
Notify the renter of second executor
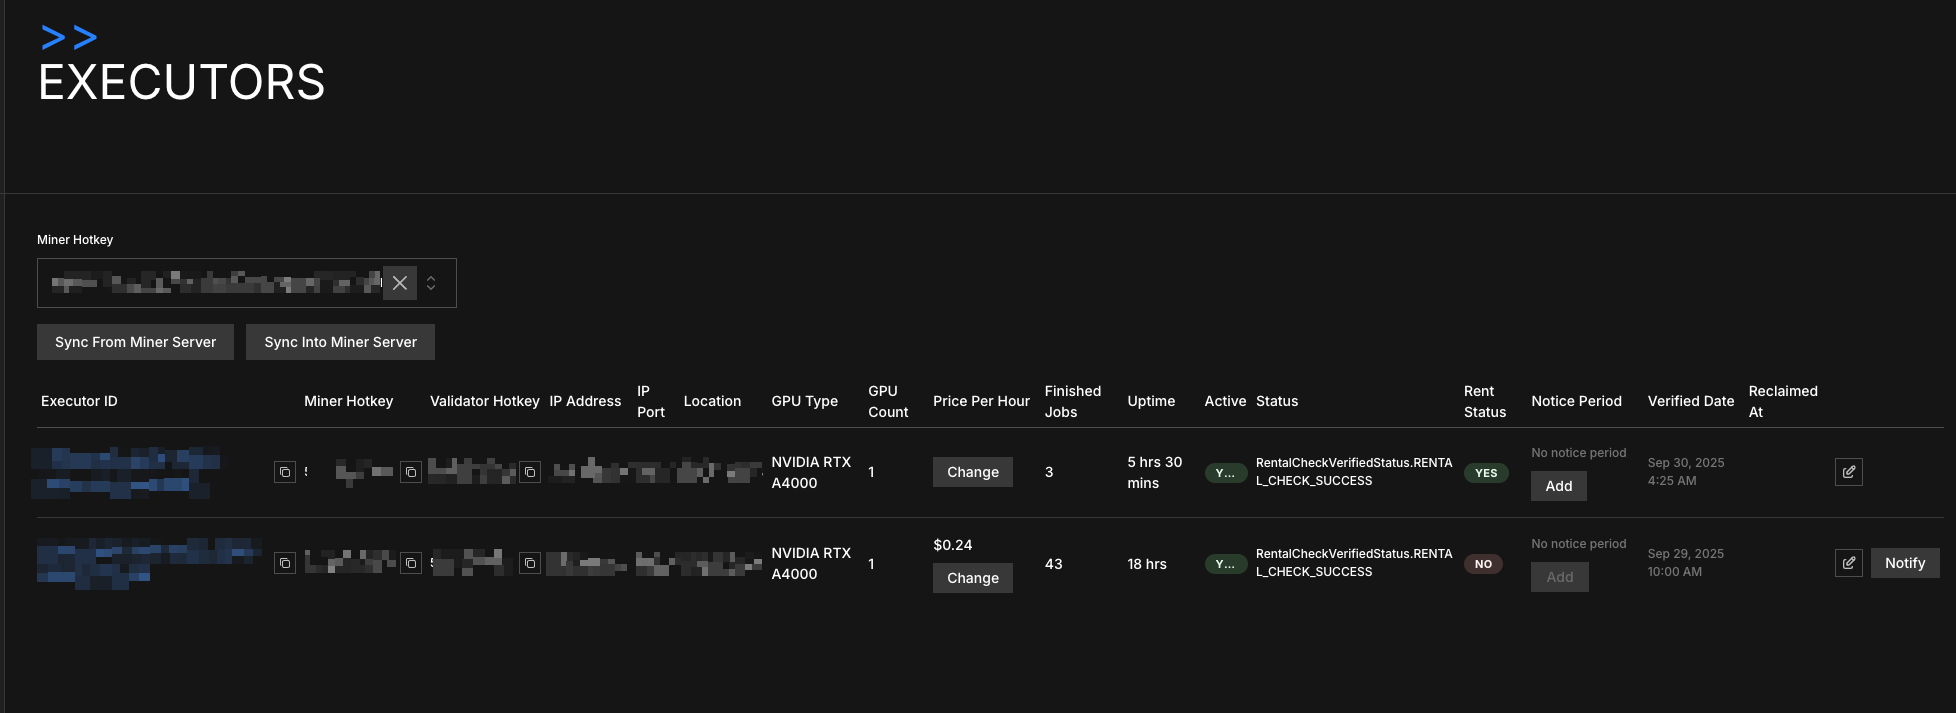(1904, 563)
